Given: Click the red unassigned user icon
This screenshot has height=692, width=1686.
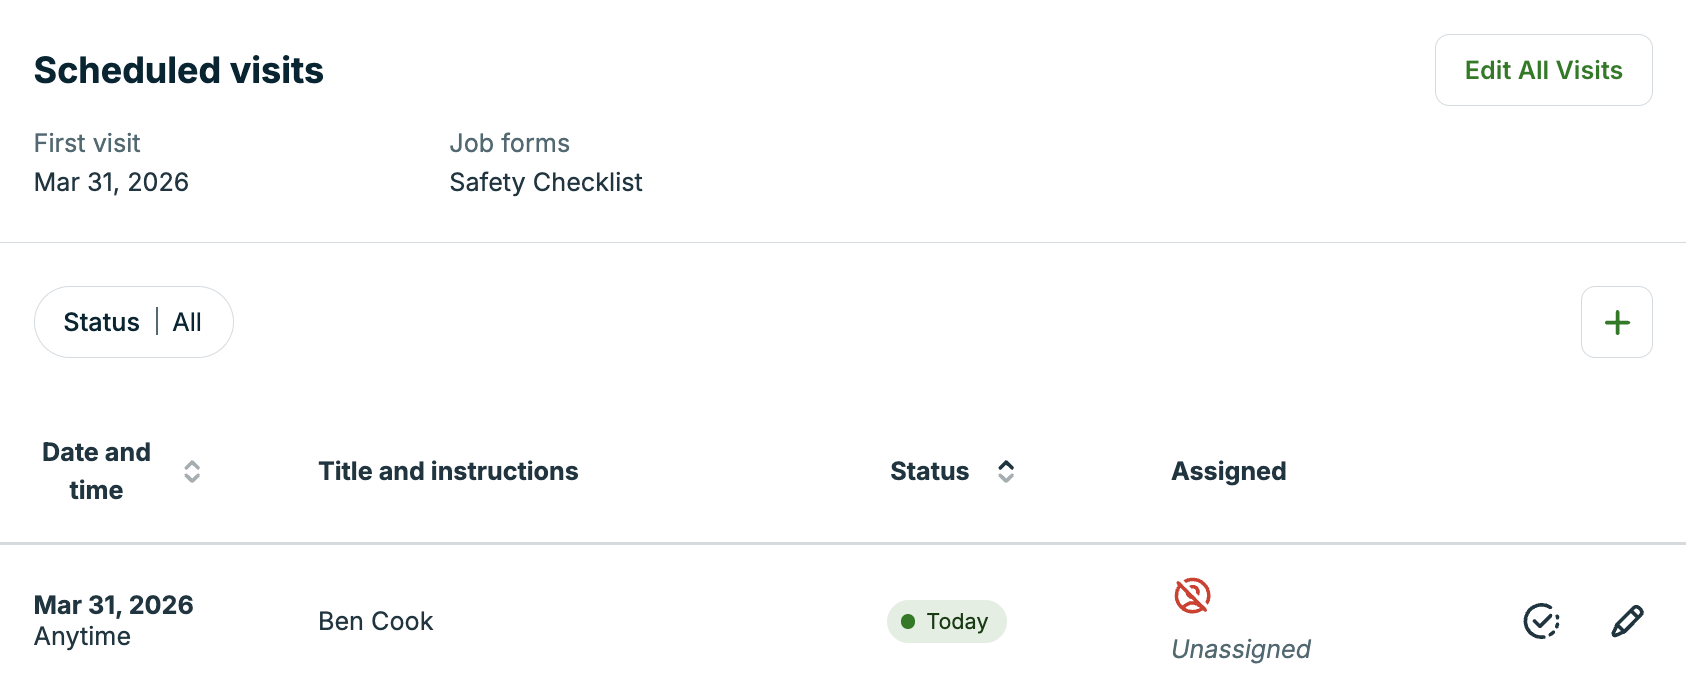Looking at the screenshot, I should coord(1192,596).
